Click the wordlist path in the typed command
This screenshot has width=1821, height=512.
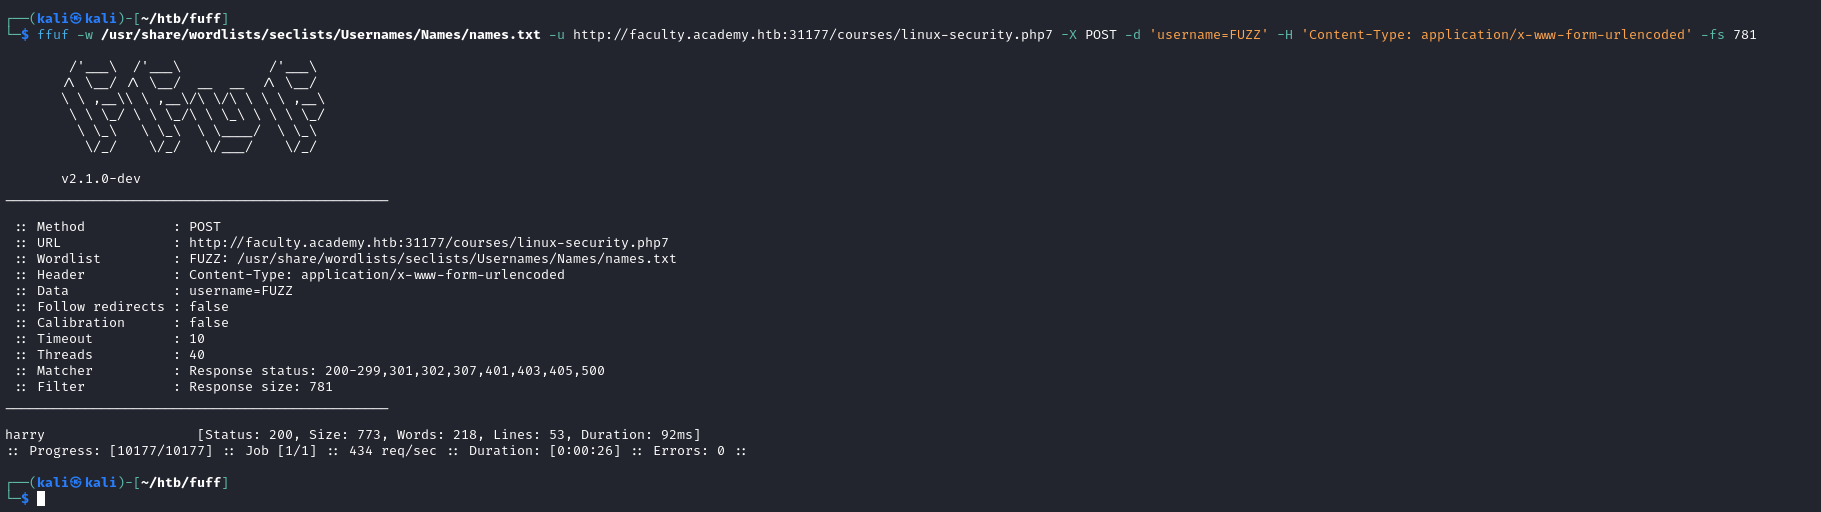320,35
